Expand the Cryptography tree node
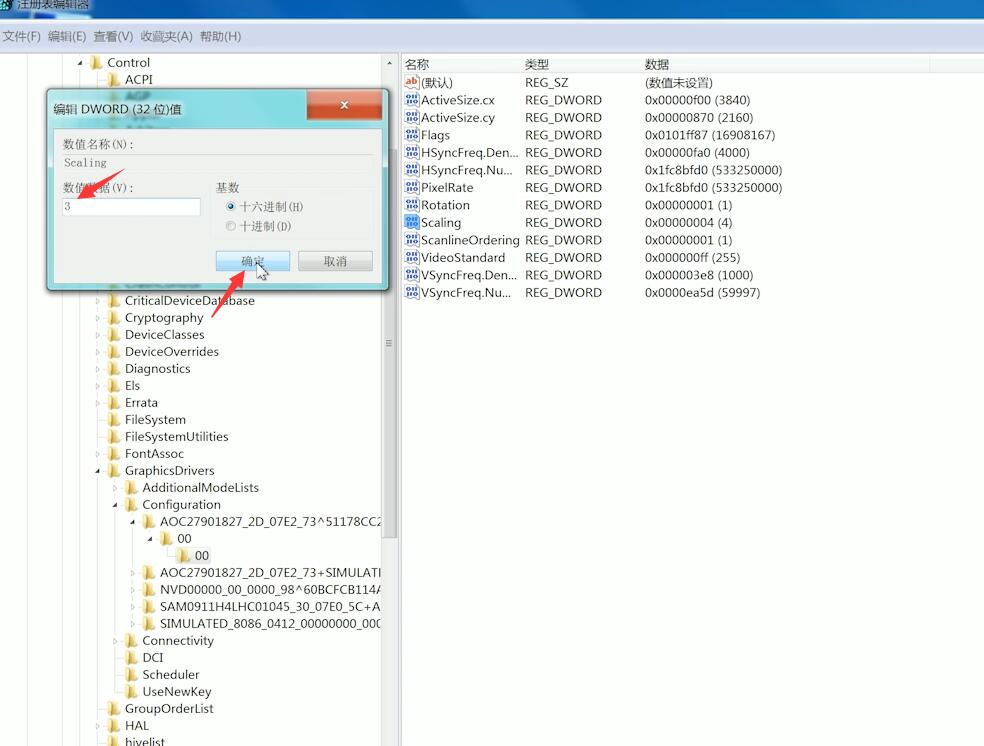This screenshot has height=746, width=984. pos(98,318)
